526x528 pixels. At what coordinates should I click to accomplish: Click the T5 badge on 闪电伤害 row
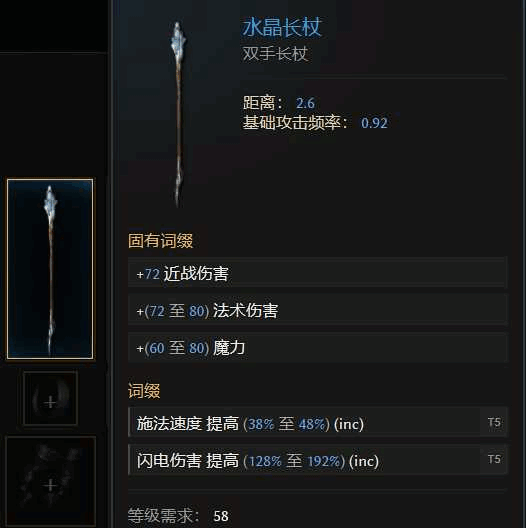pos(494,459)
